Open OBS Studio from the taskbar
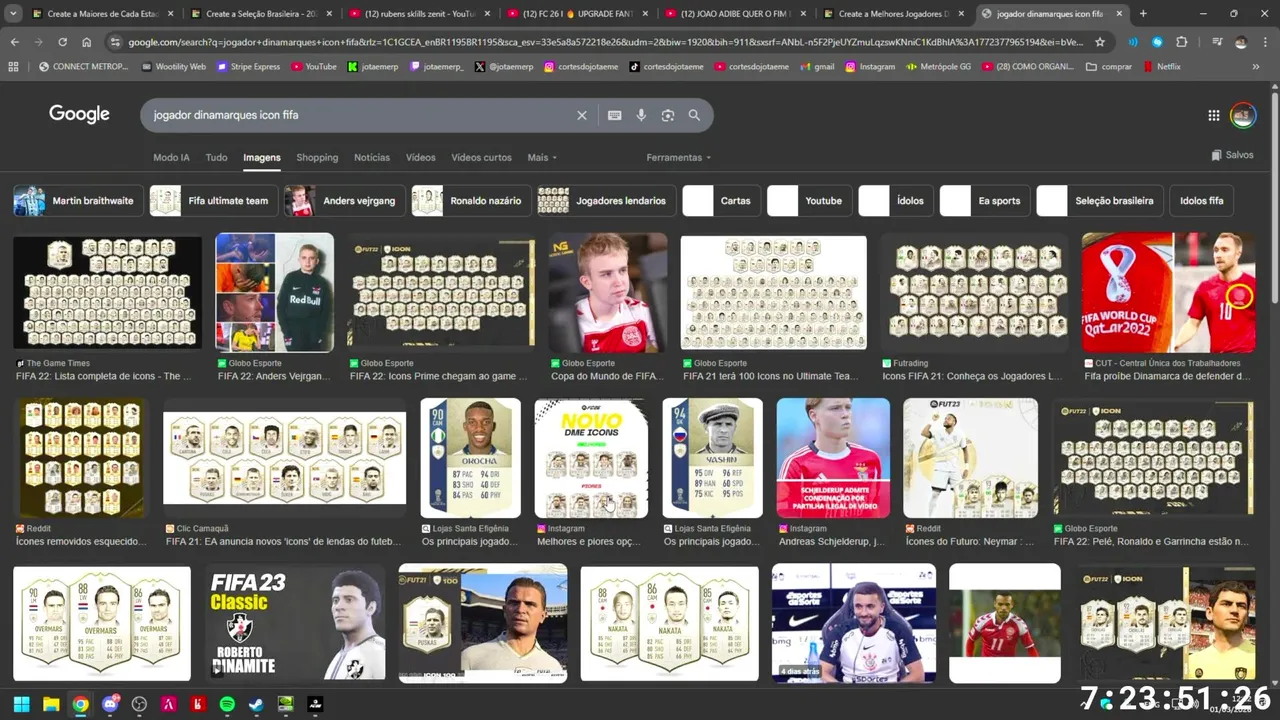Image resolution: width=1280 pixels, height=720 pixels. [x=139, y=704]
